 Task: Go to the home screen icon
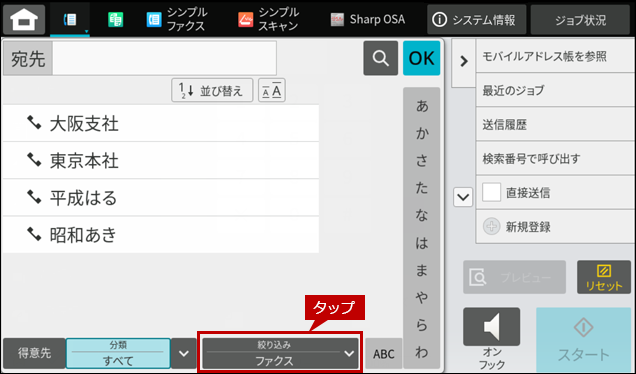24,19
